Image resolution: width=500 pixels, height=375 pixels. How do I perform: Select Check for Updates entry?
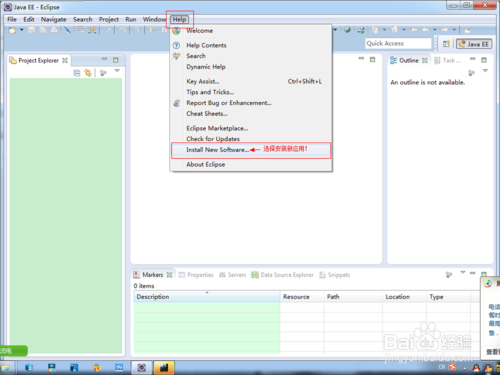click(x=213, y=139)
